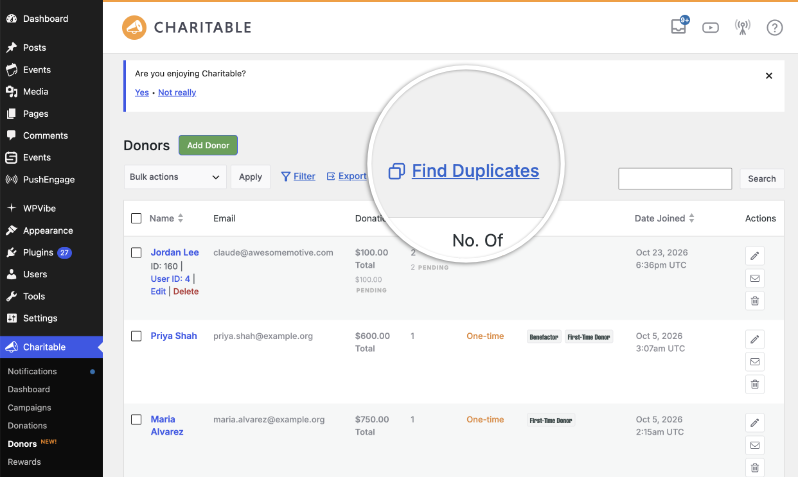This screenshot has height=477, width=798.
Task: Open Campaigns under Charitable submenu
Action: pos(29,408)
